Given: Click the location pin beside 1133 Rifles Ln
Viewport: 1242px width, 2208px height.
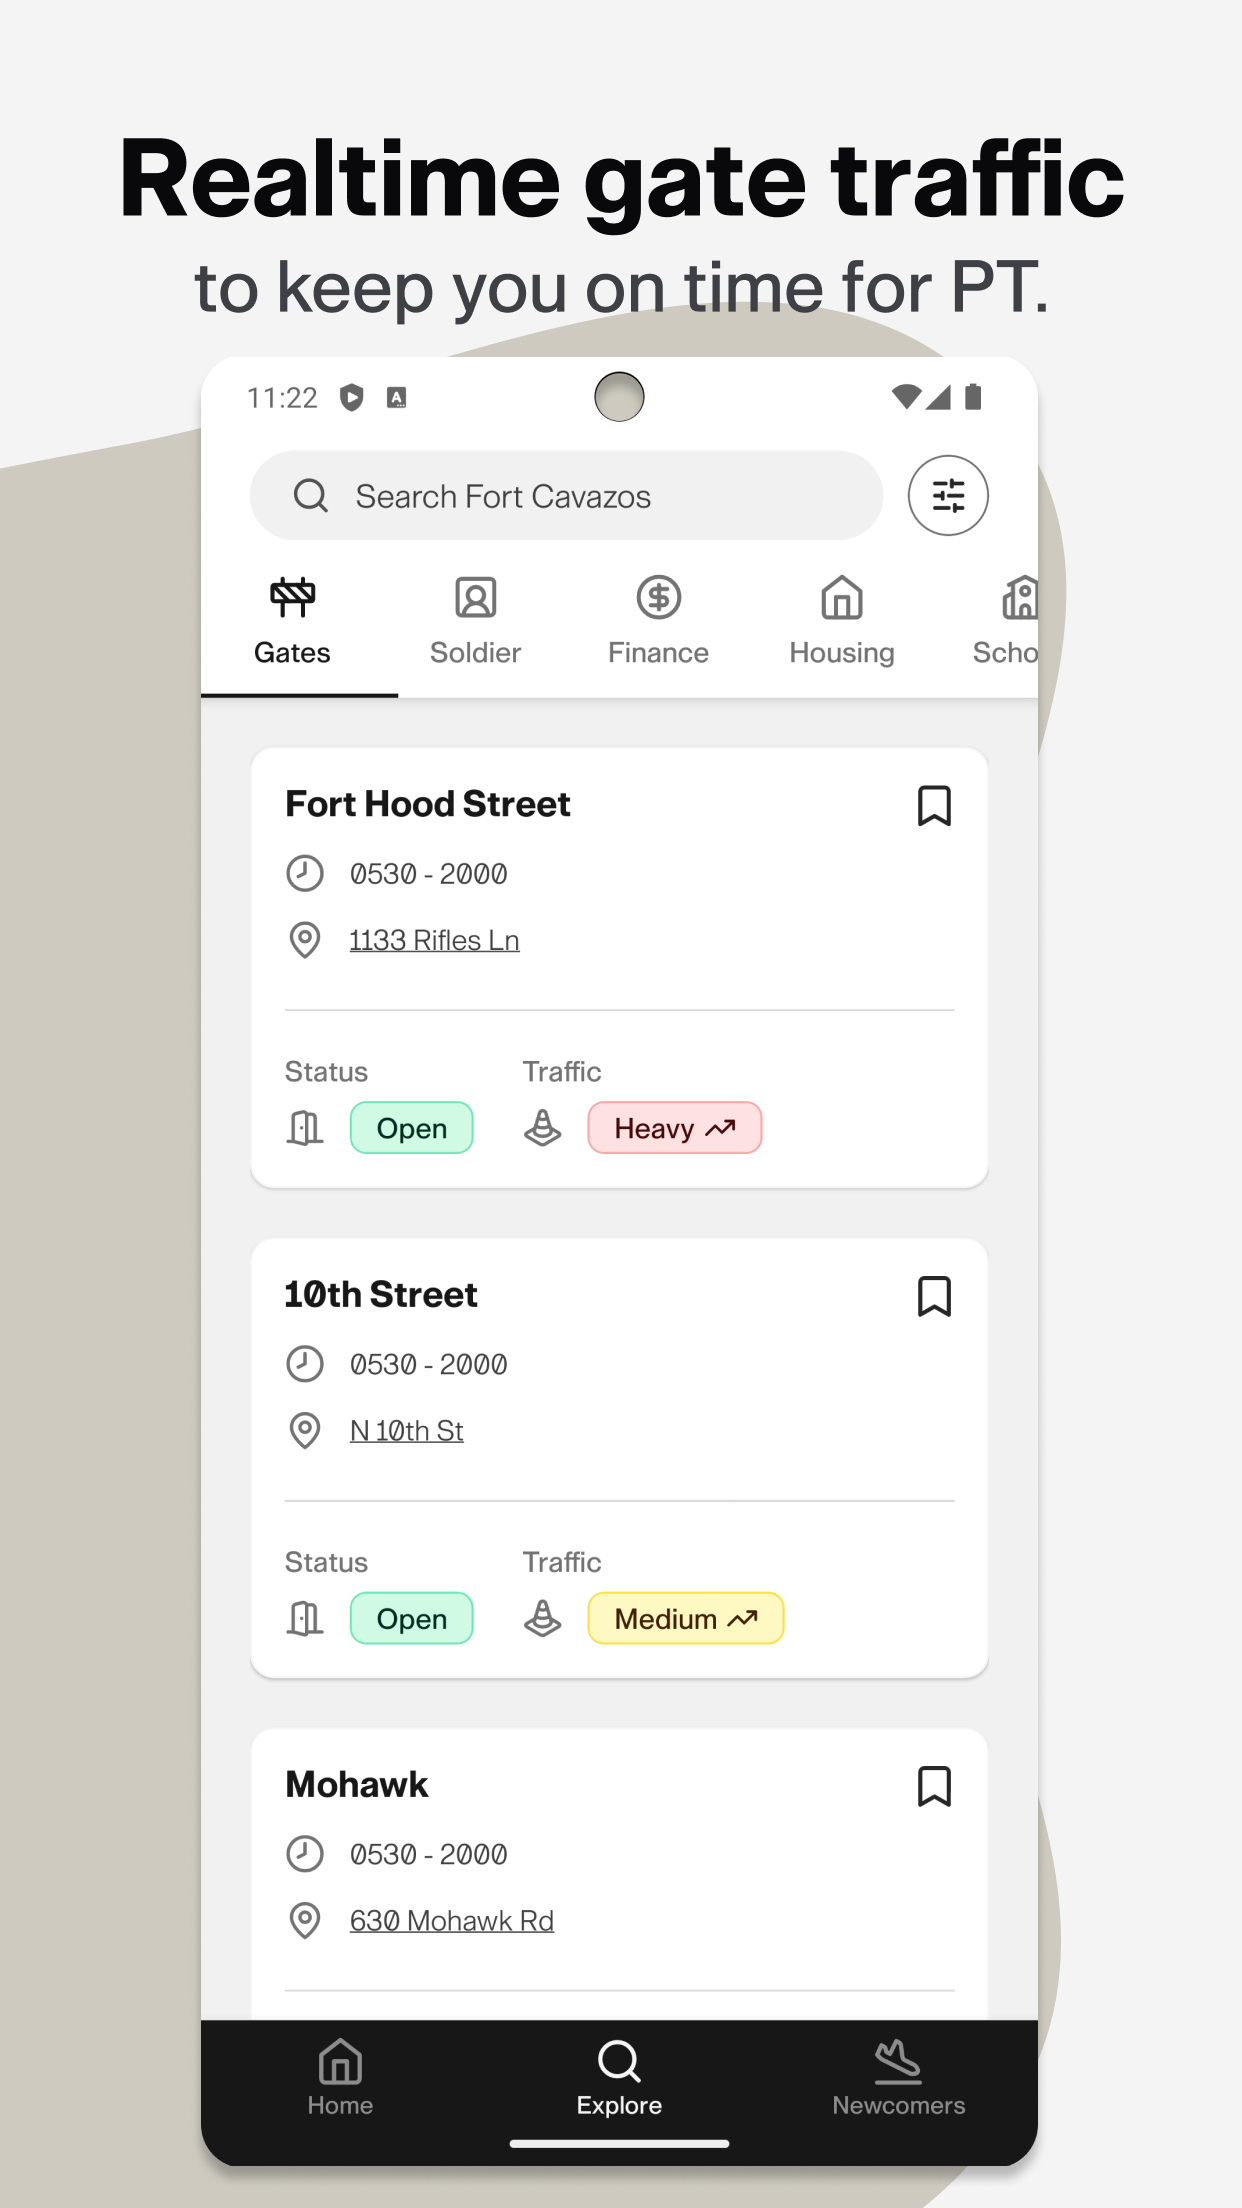Looking at the screenshot, I should pyautogui.click(x=305, y=940).
